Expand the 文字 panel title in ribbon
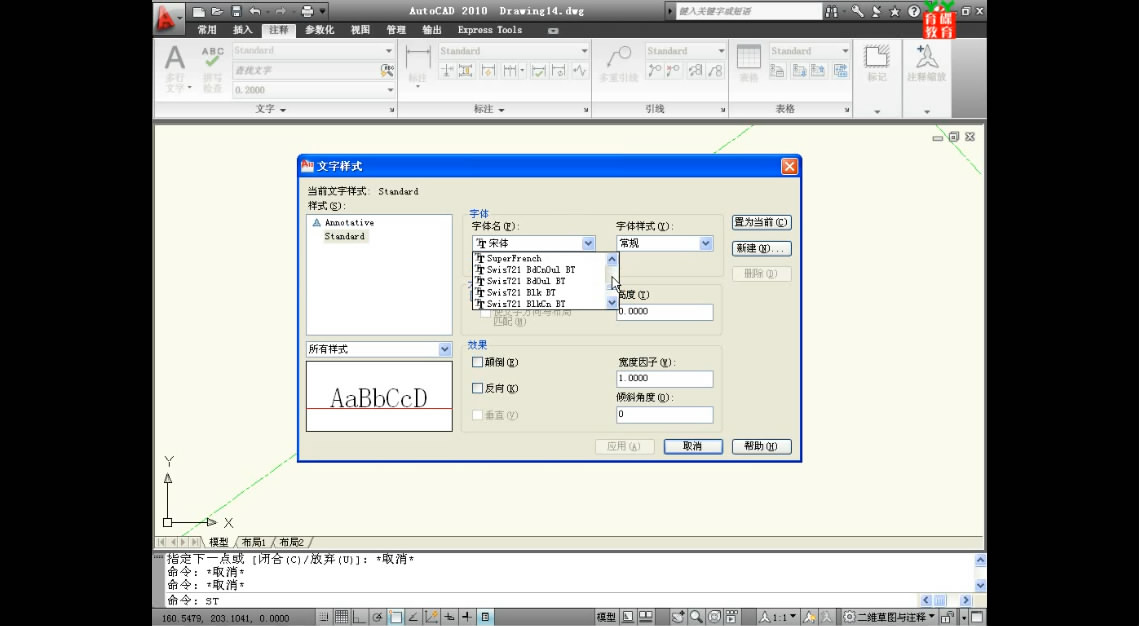The image size is (1139, 626). tap(271, 109)
